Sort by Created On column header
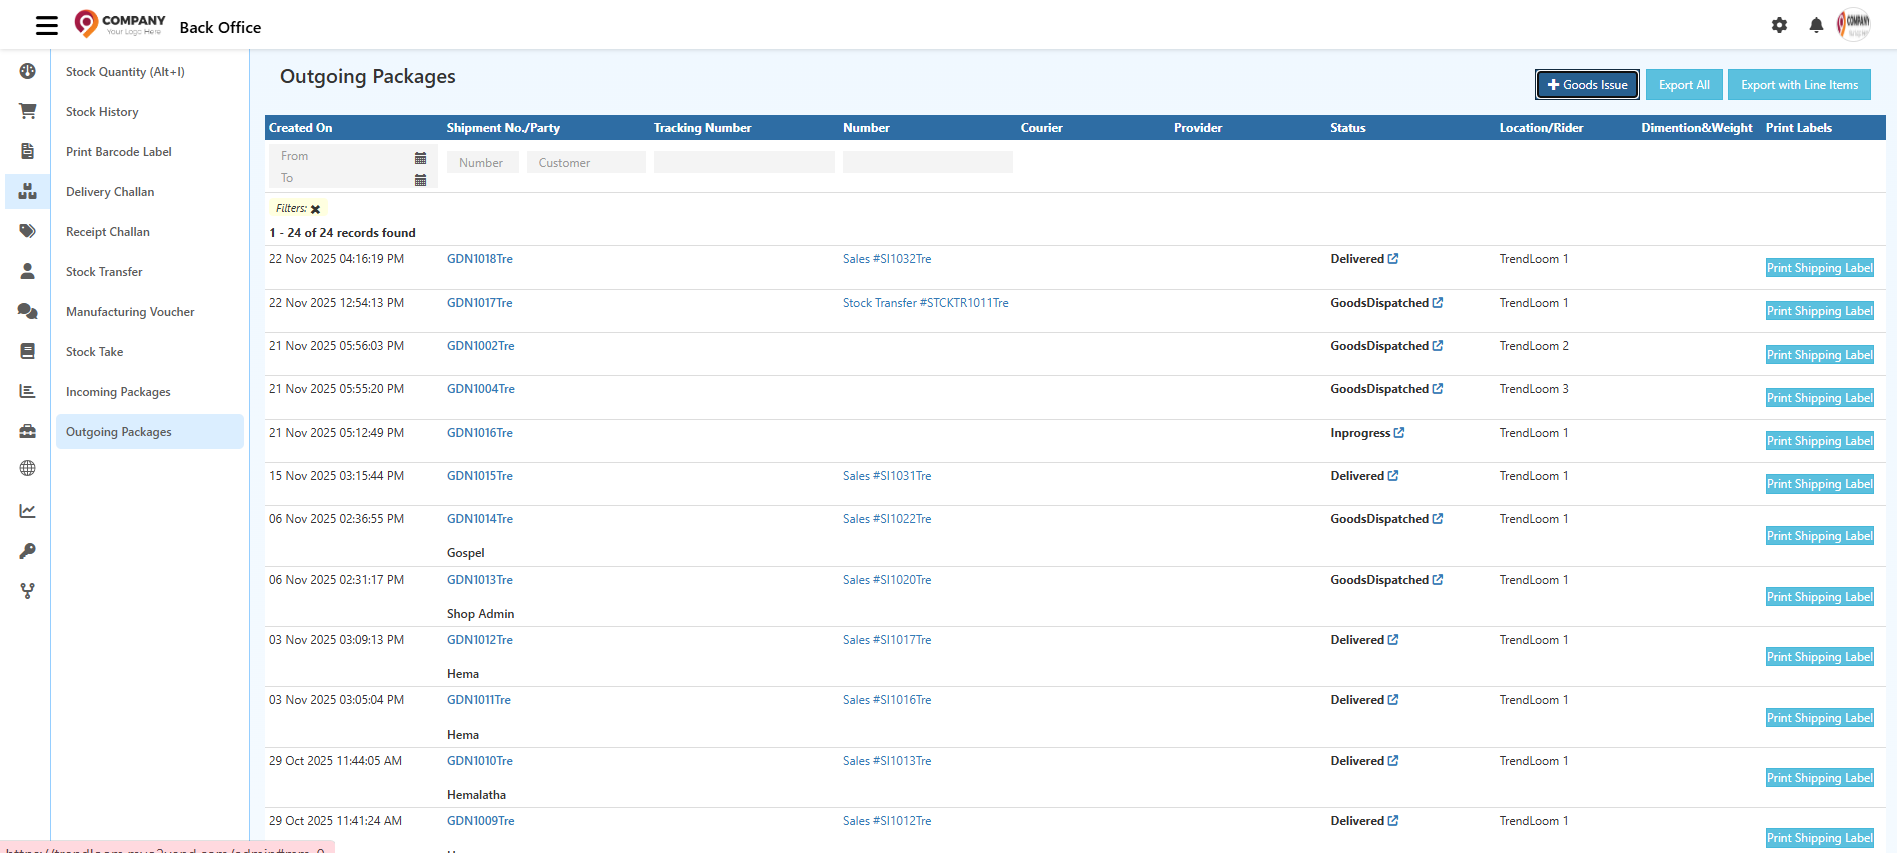 [x=300, y=127]
